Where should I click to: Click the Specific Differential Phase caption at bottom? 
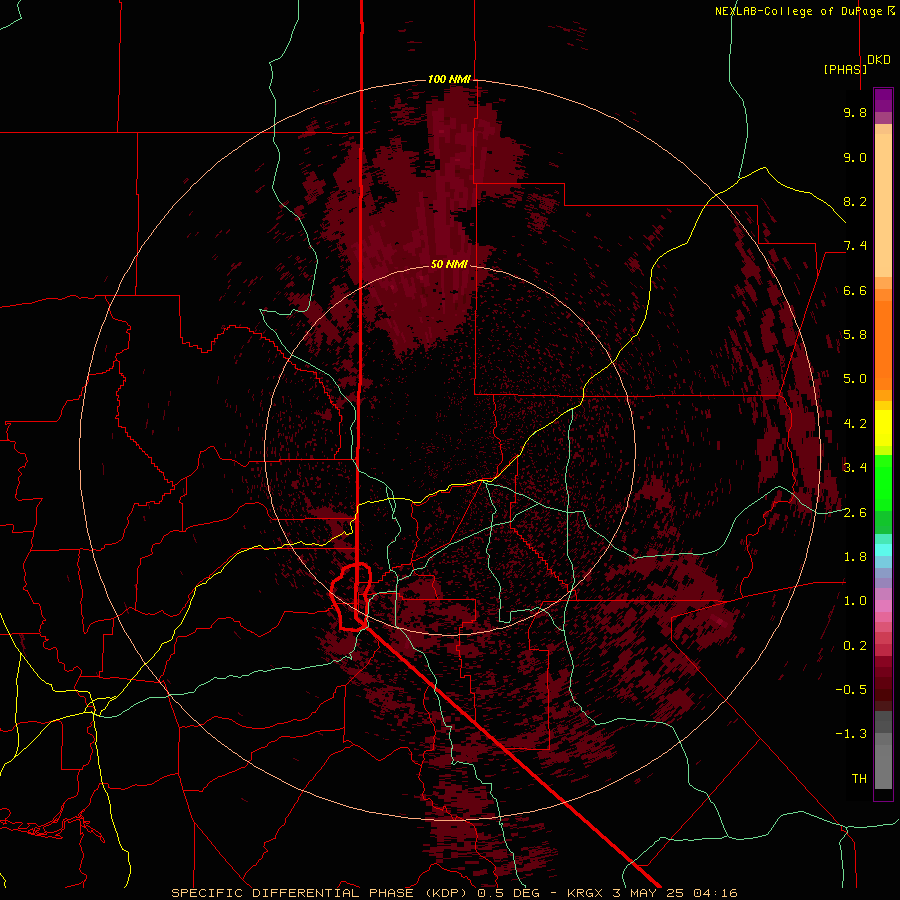(x=454, y=893)
